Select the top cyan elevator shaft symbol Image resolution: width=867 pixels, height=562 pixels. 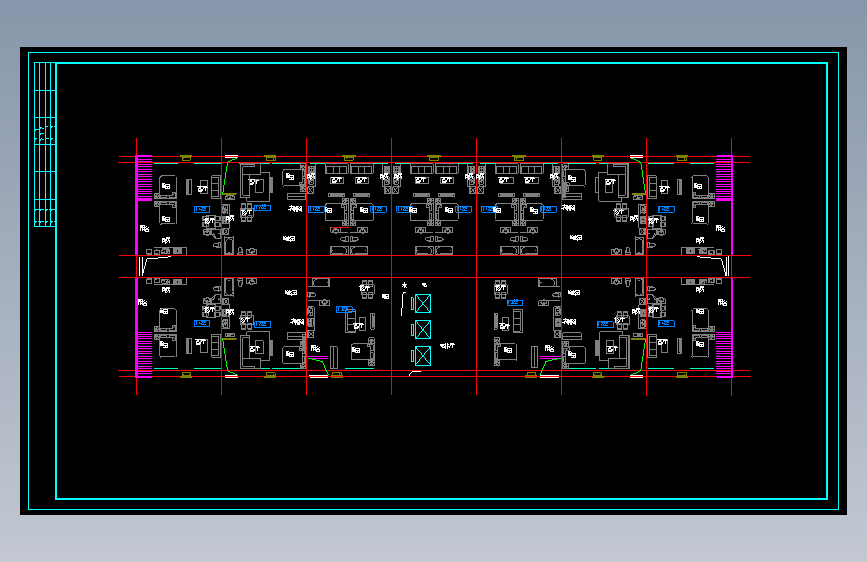[x=423, y=304]
